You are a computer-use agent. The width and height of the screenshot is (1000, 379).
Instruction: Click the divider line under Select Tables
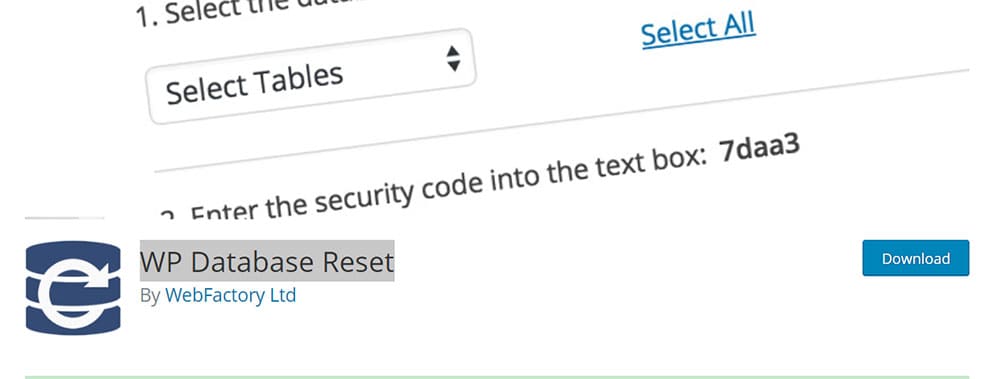point(562,121)
